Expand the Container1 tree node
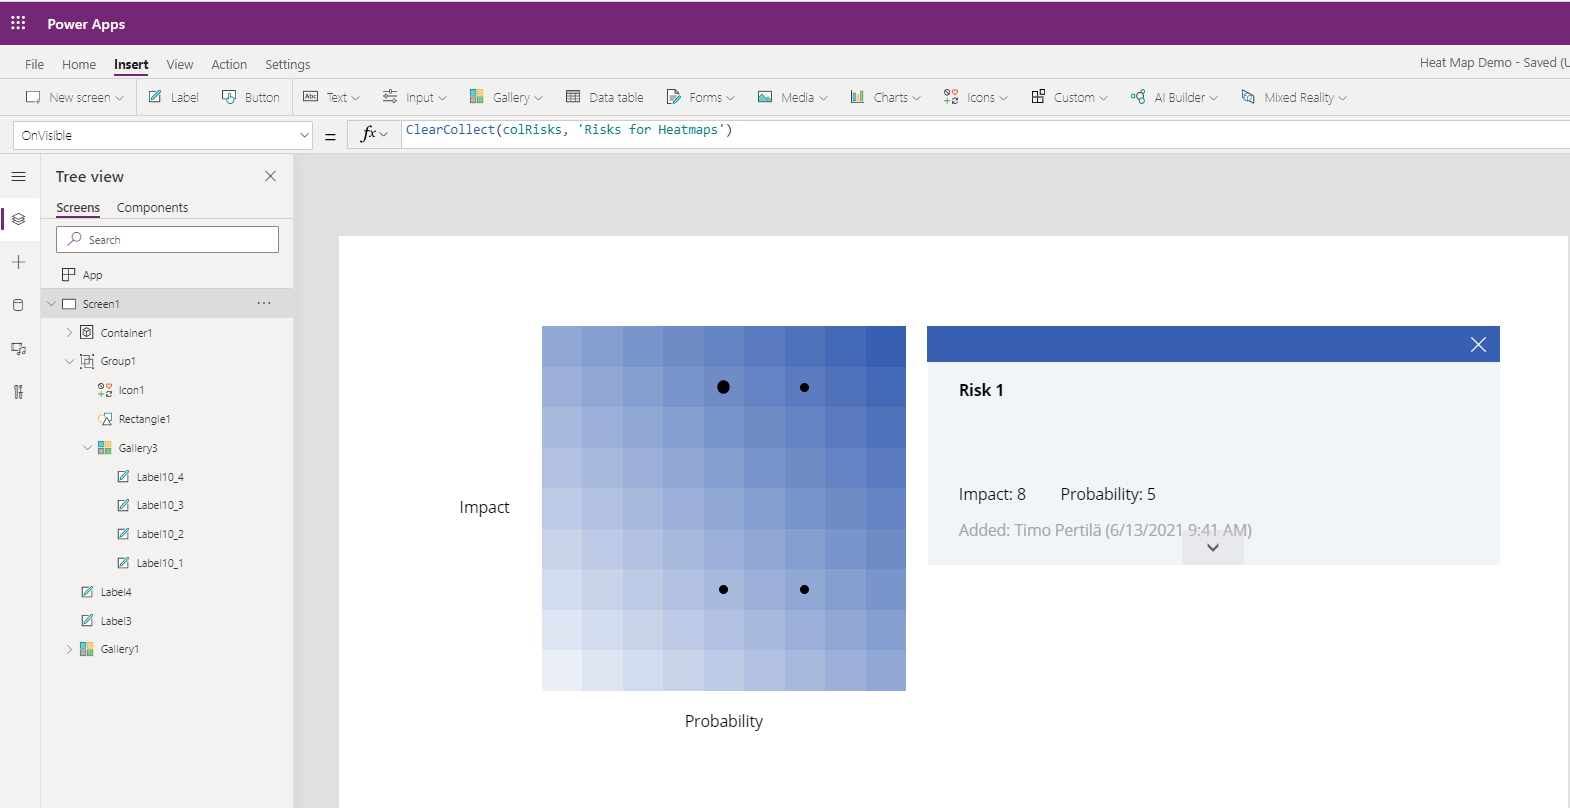Viewport: 1570px width, 808px height. tap(69, 333)
